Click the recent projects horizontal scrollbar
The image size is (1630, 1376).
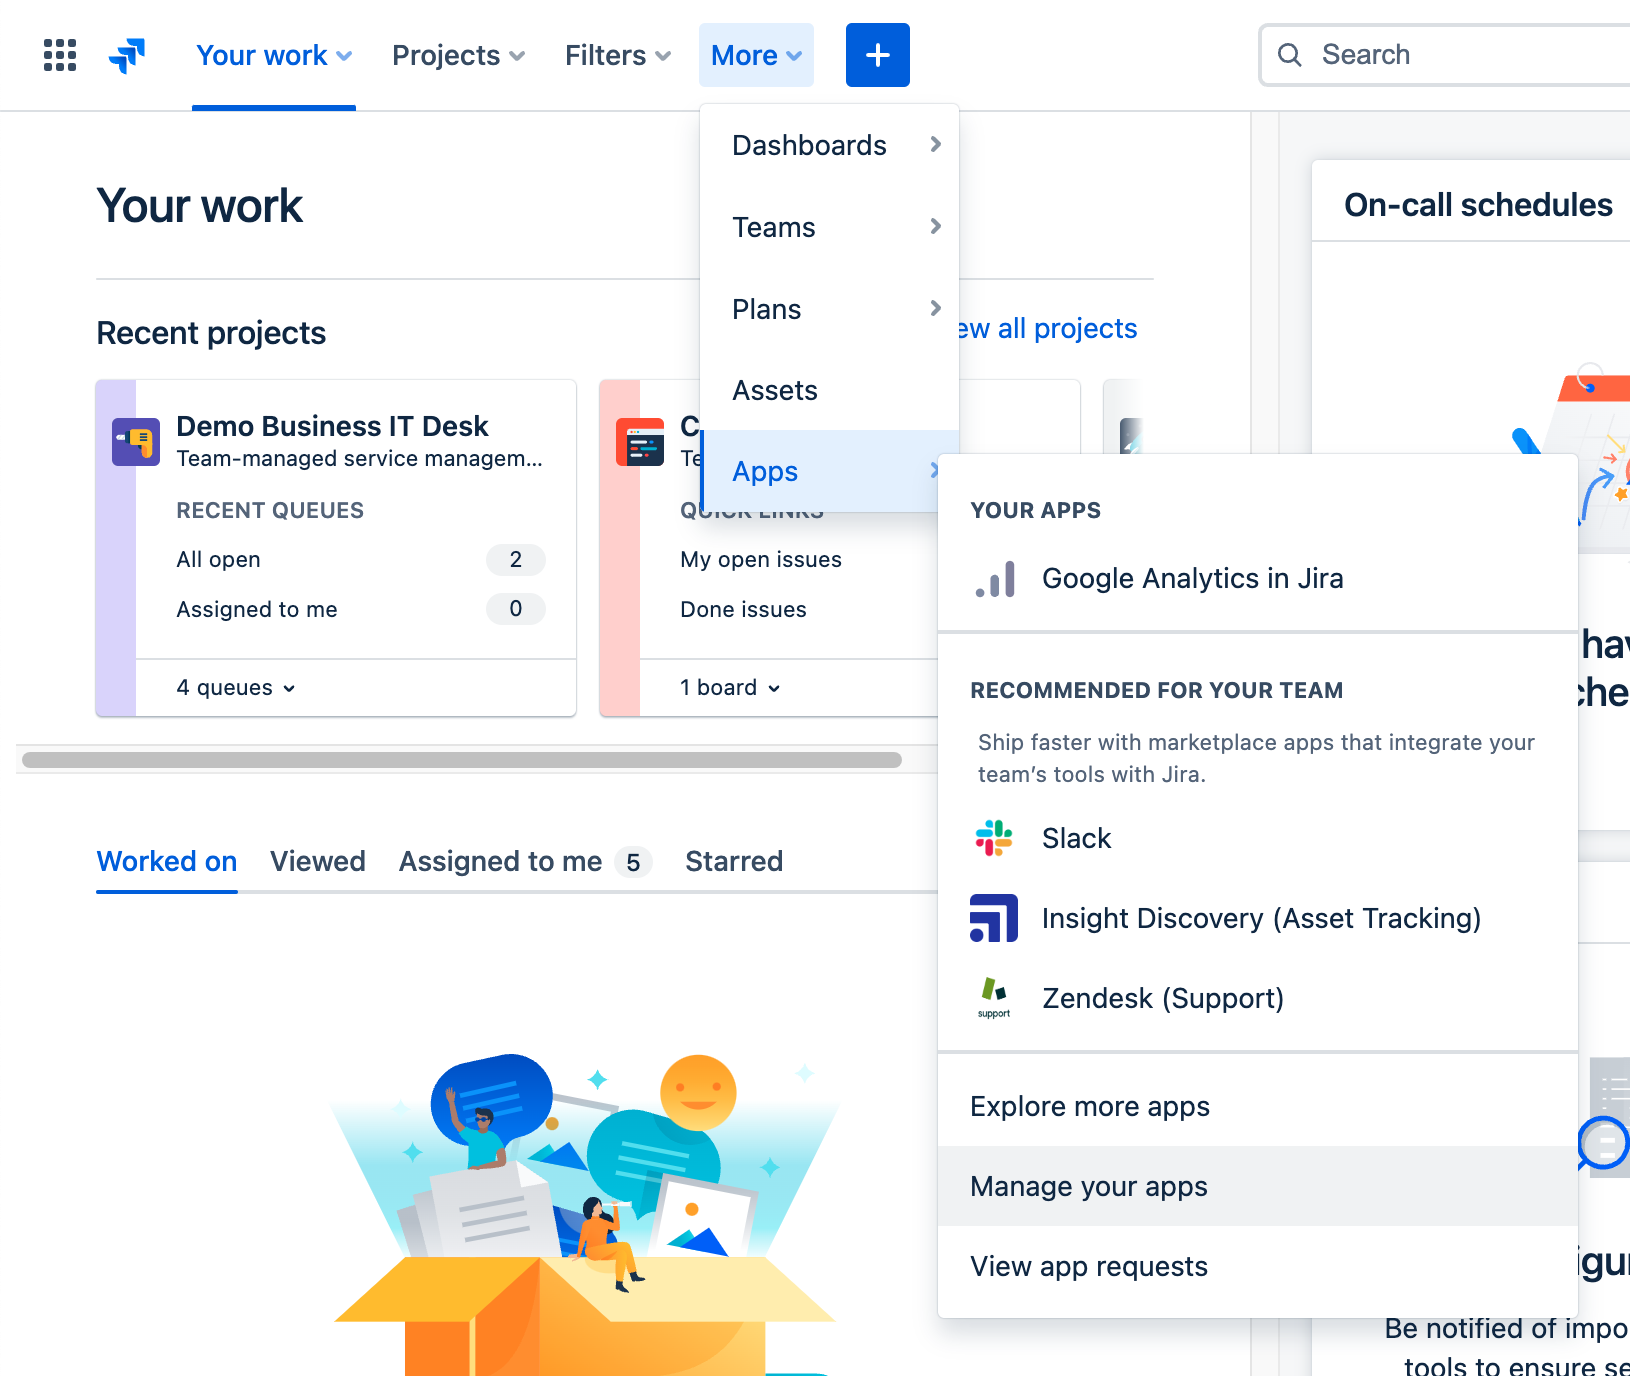click(x=461, y=760)
